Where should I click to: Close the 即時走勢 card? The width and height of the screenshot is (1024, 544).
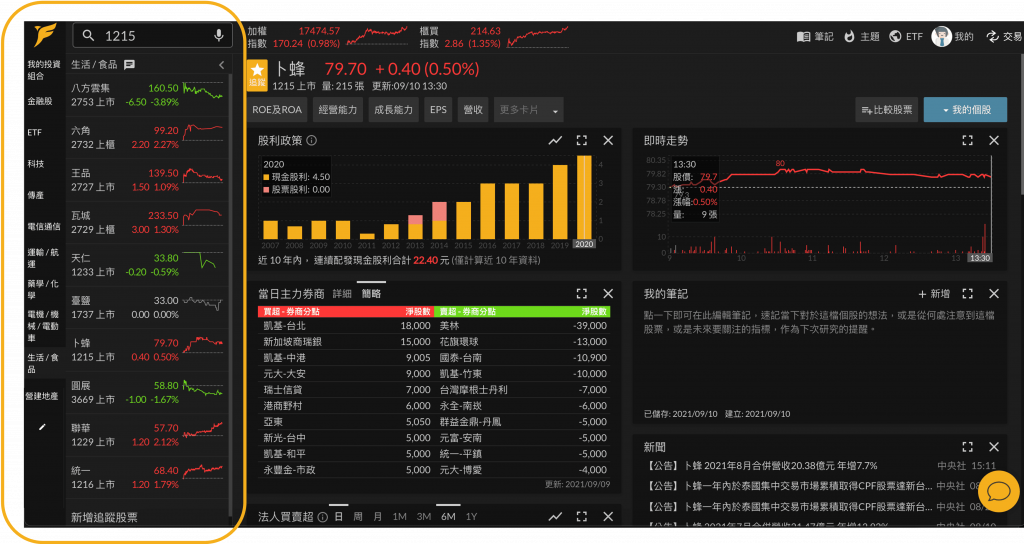point(994,140)
